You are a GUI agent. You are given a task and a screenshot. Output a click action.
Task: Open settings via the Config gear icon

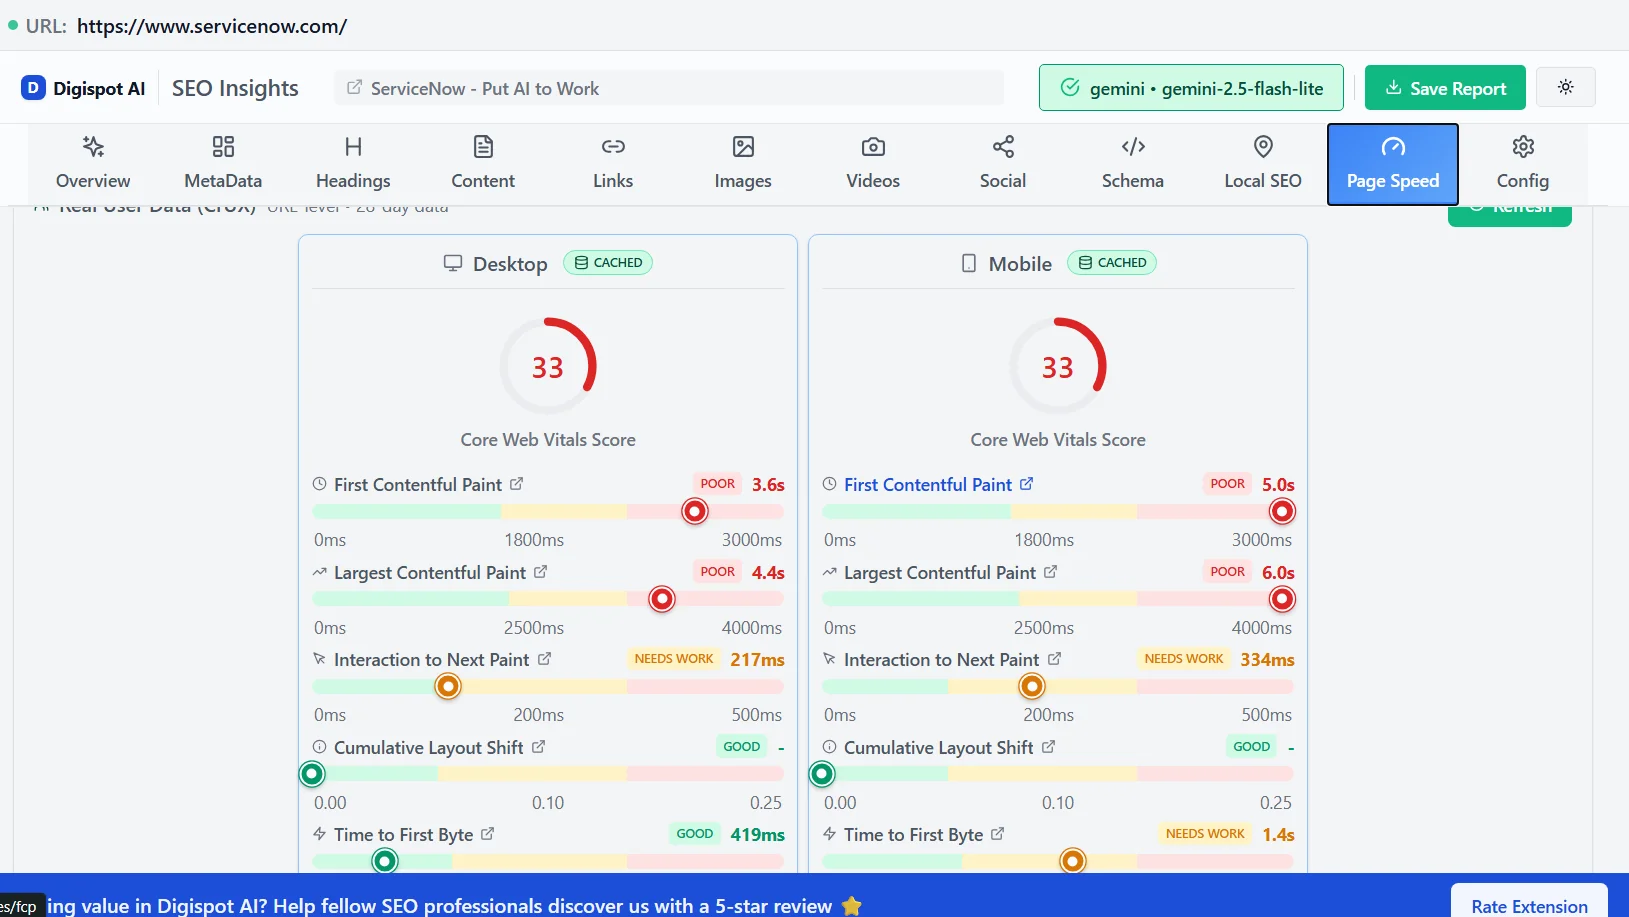point(1521,148)
